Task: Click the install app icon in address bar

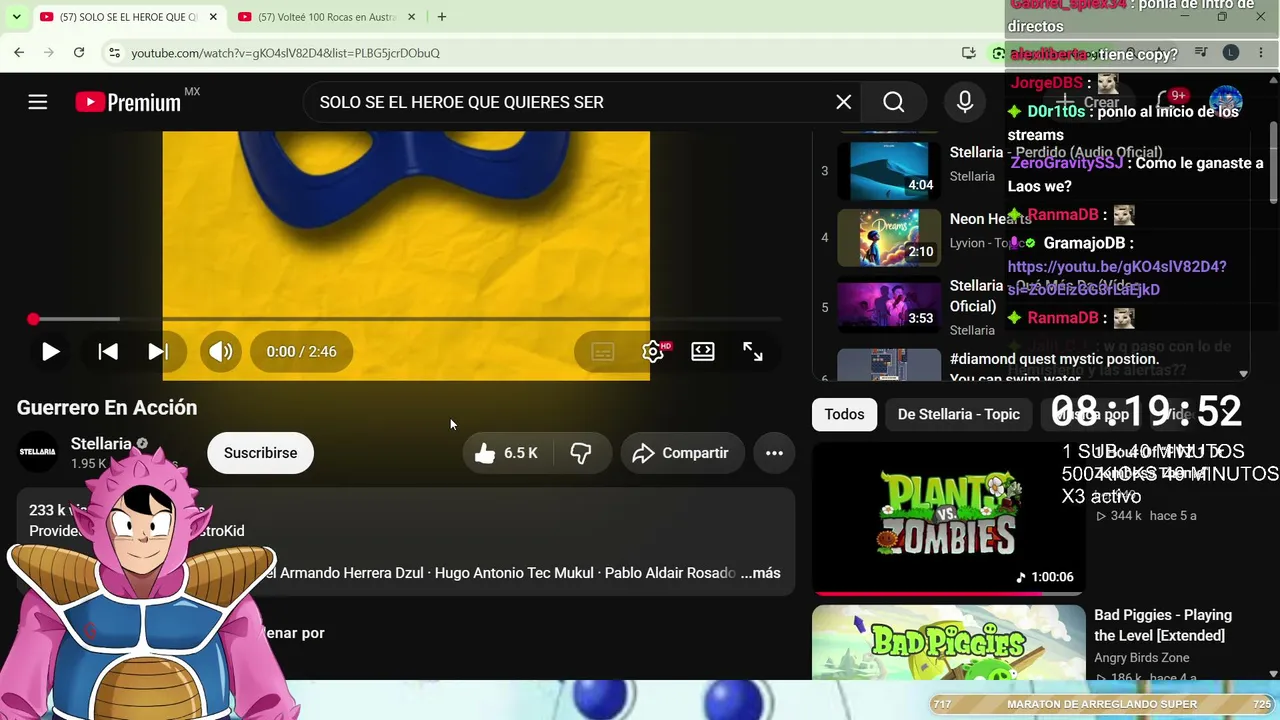Action: point(968,53)
